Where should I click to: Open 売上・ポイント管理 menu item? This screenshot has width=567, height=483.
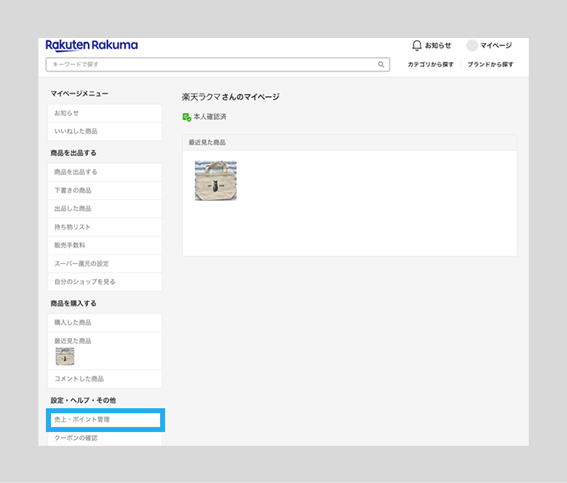(x=105, y=420)
